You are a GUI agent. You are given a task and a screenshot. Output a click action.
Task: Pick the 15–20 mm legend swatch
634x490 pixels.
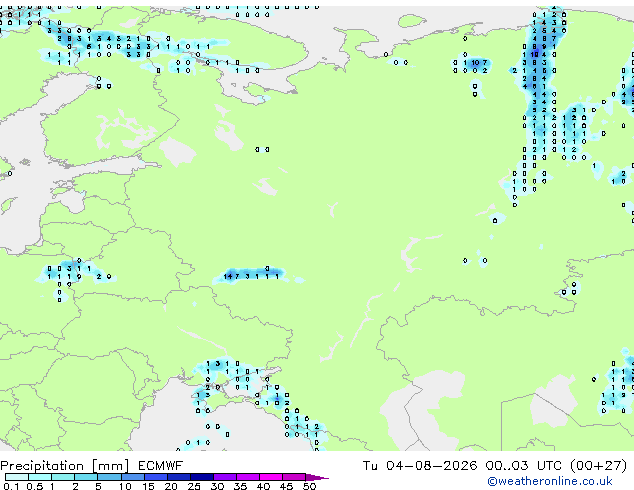[156, 477]
